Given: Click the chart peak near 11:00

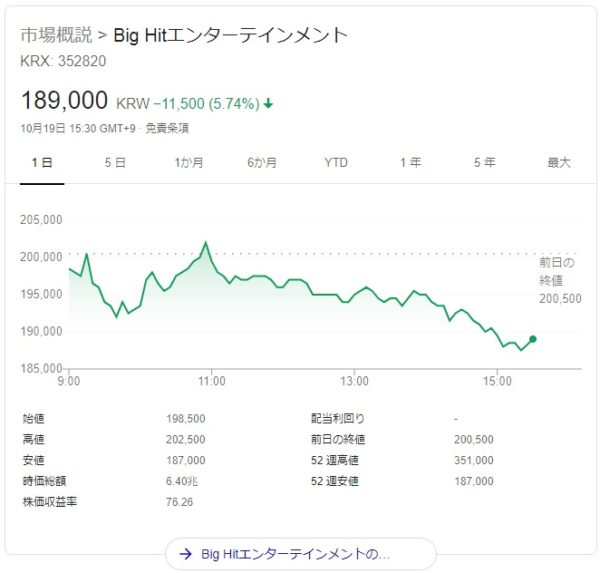Looking at the screenshot, I should click(206, 242).
